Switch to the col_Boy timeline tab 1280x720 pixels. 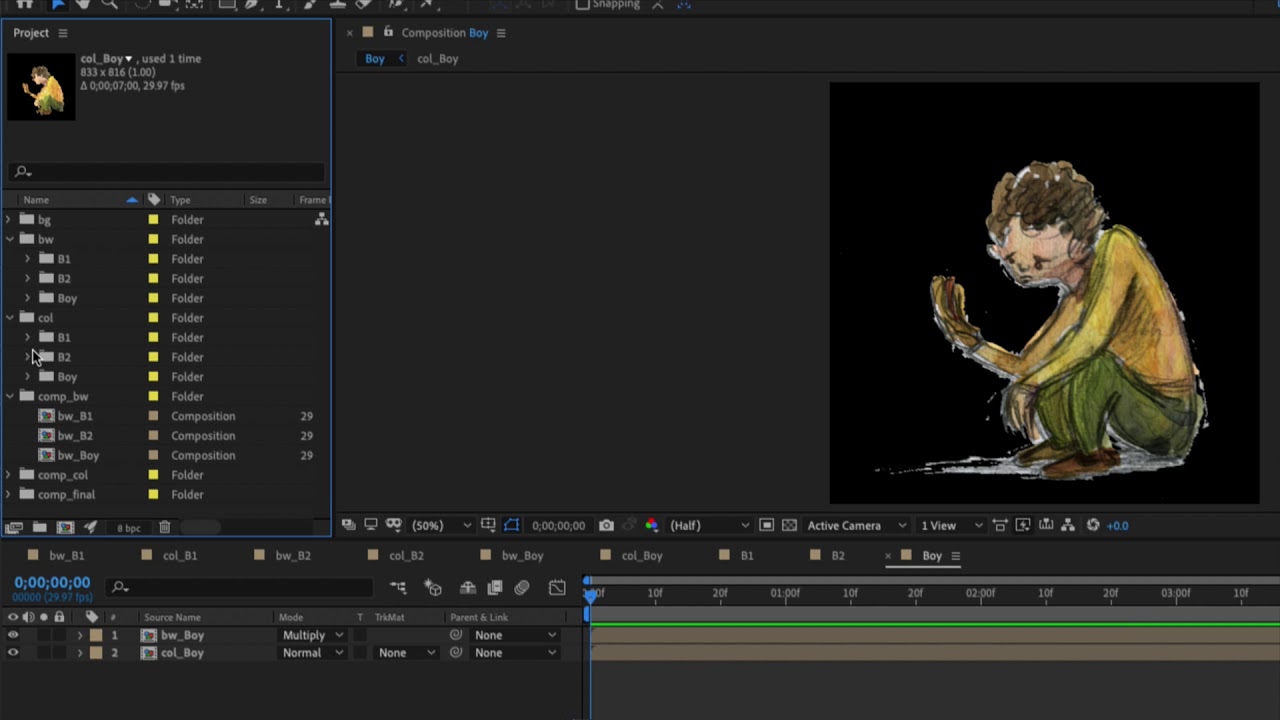click(642, 556)
